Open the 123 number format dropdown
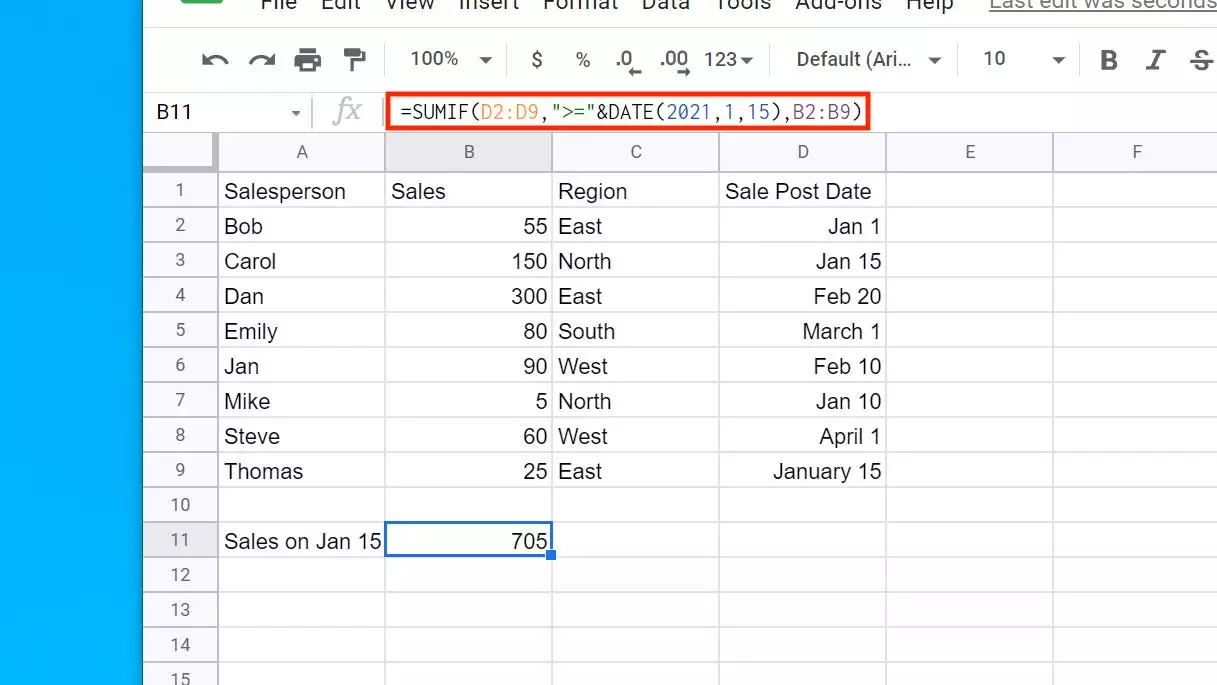 [728, 60]
